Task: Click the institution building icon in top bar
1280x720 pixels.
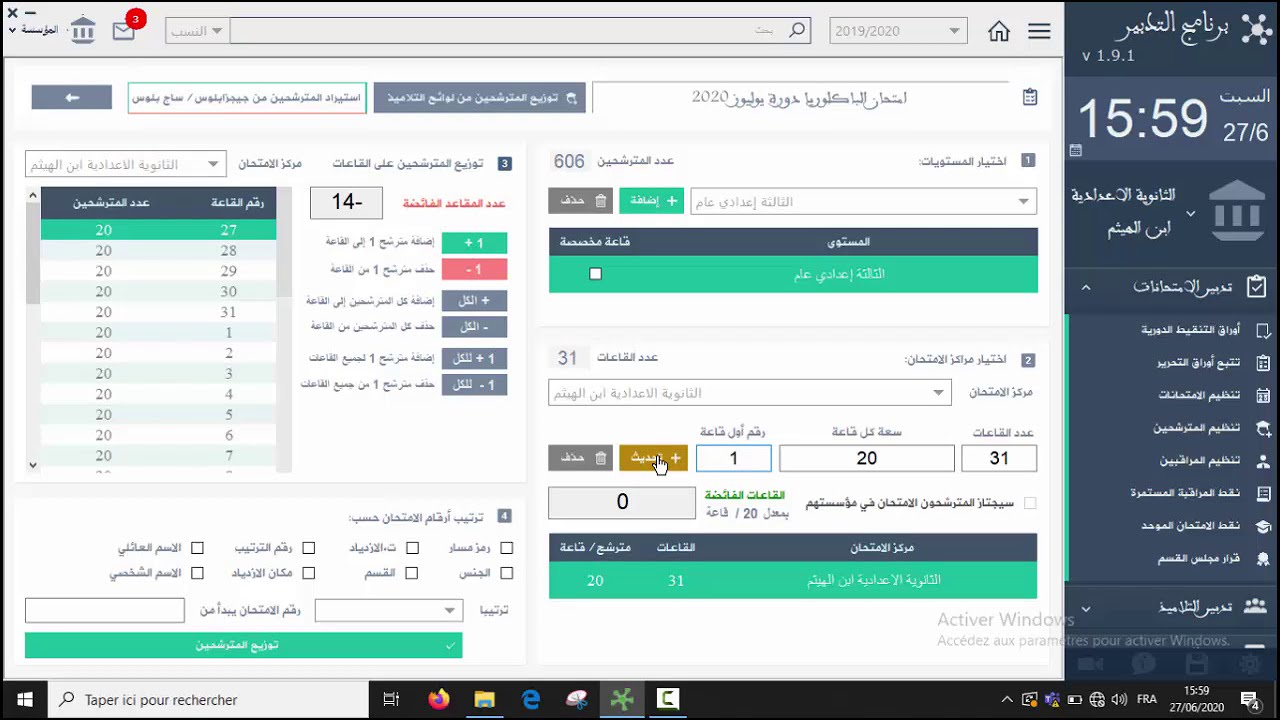Action: pos(83,30)
